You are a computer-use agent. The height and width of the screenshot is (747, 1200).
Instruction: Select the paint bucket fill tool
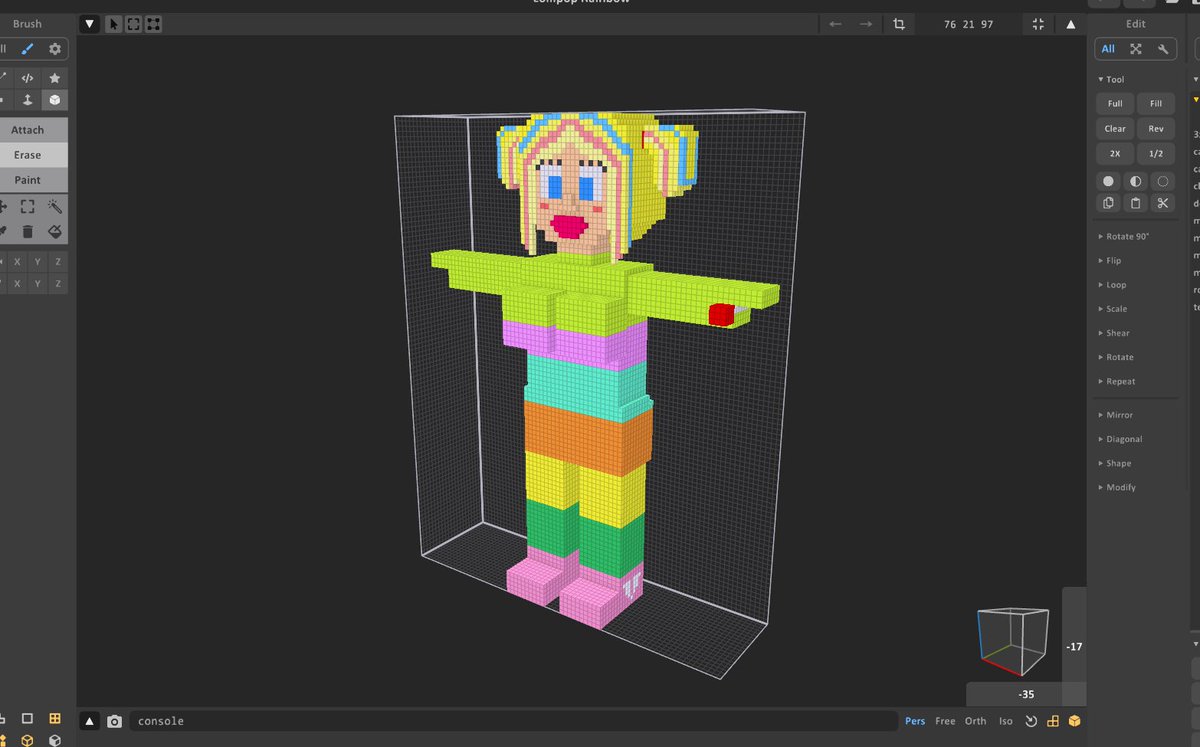click(54, 231)
